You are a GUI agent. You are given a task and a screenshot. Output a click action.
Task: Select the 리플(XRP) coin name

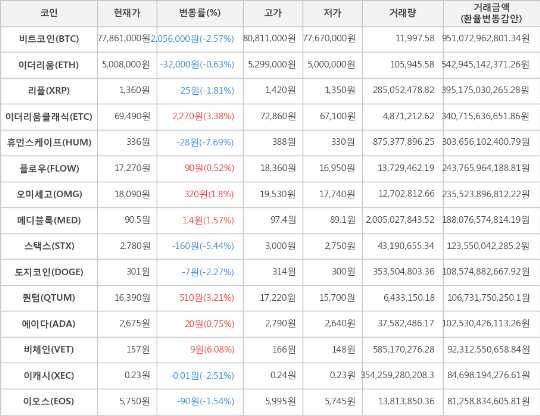pos(49,91)
